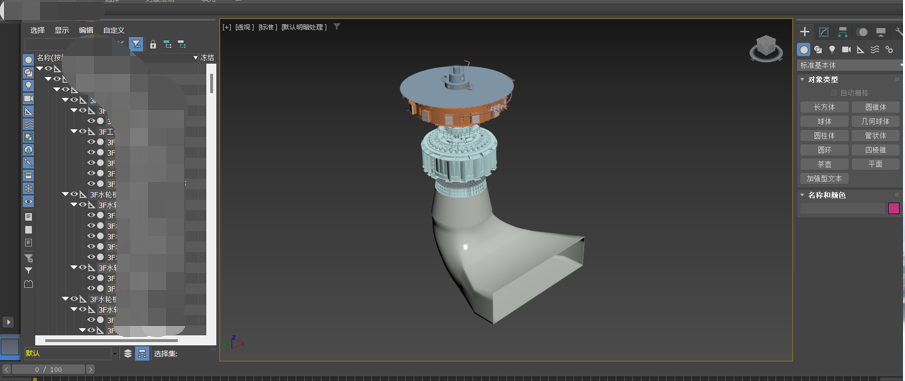Select Systems category in Create panel
This screenshot has height=381, width=905.
[889, 50]
